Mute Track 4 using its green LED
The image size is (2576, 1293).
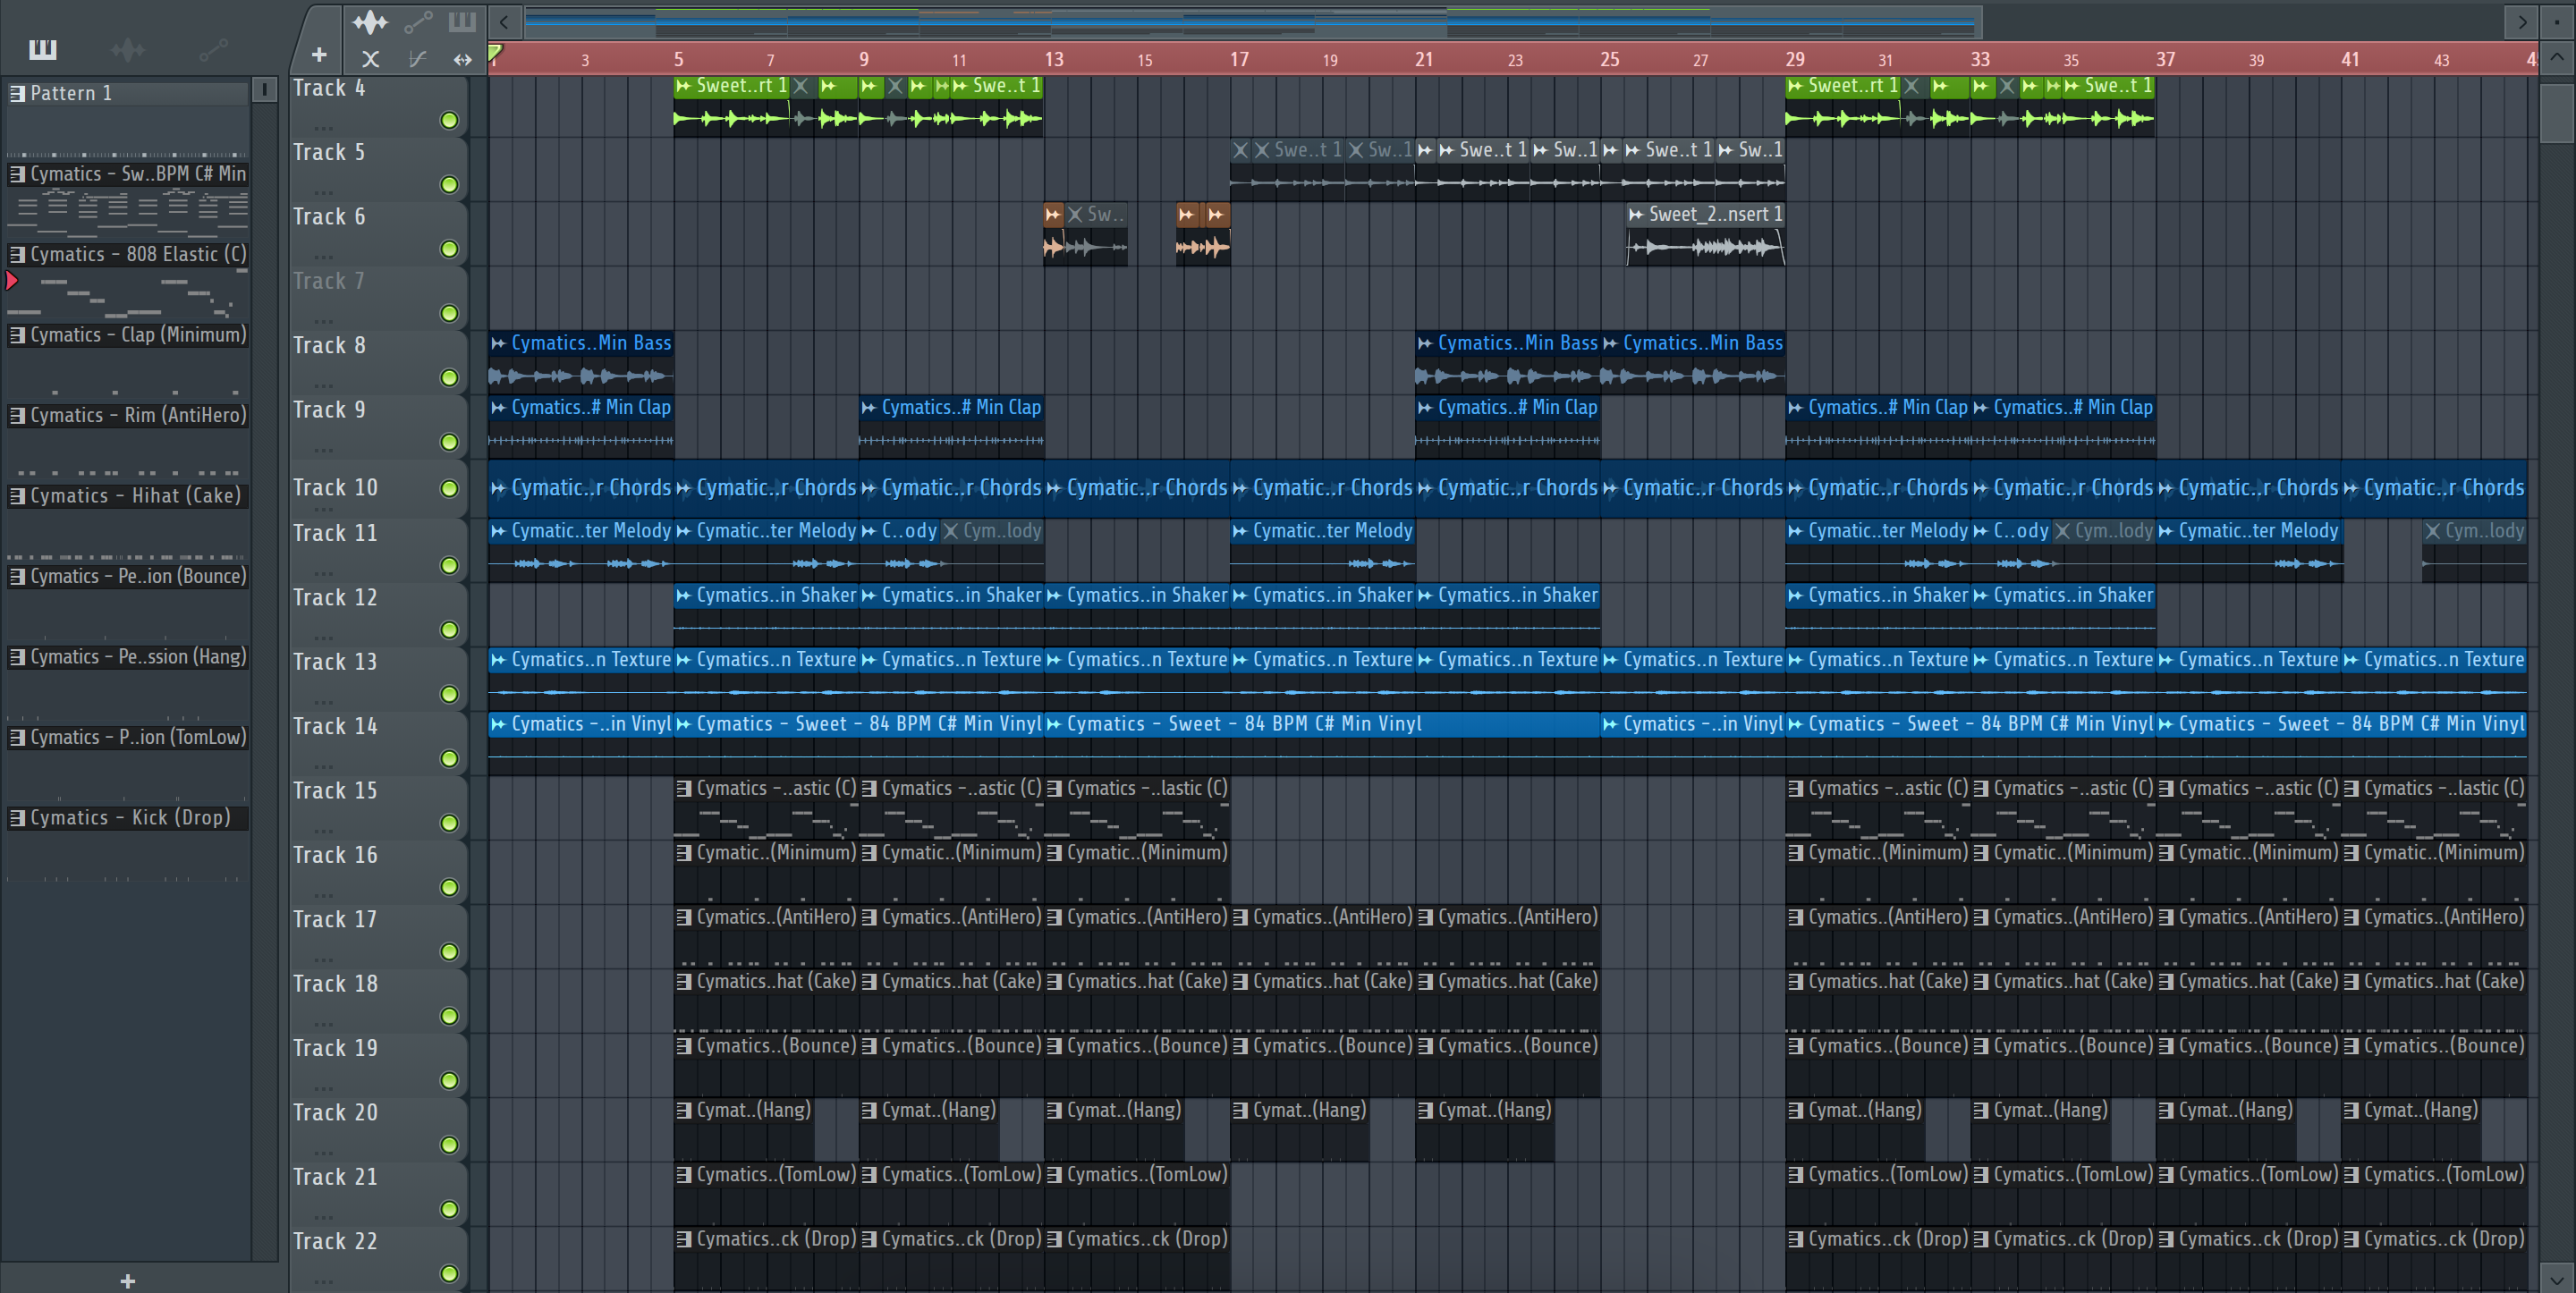coord(450,120)
